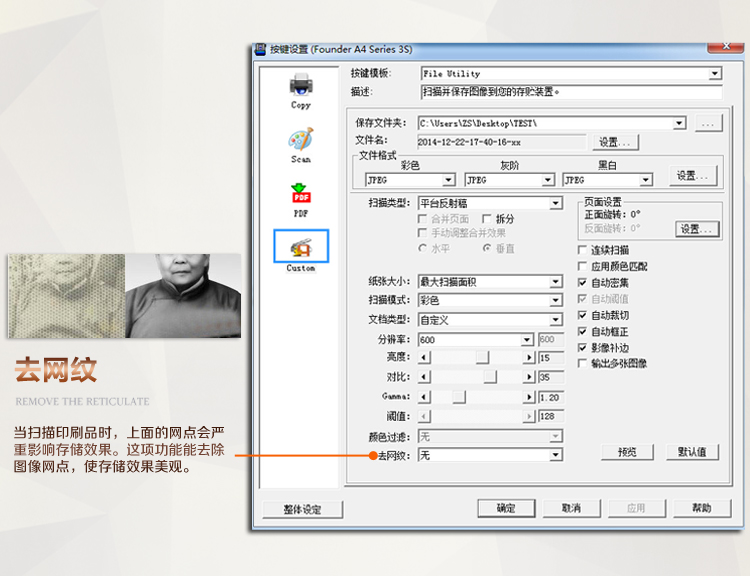The width and height of the screenshot is (750, 576).
Task: Expand the 分辨率 resolution dropdown
Action: (x=527, y=340)
